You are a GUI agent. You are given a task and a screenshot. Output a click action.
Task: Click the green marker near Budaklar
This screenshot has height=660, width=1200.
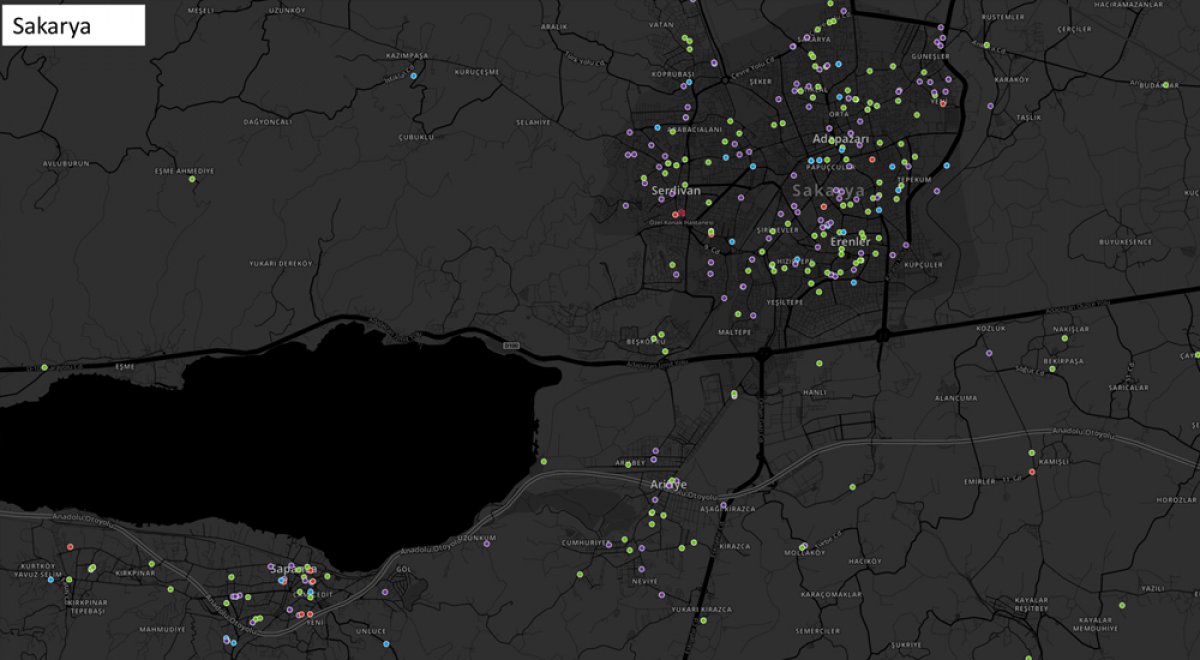point(1166,85)
